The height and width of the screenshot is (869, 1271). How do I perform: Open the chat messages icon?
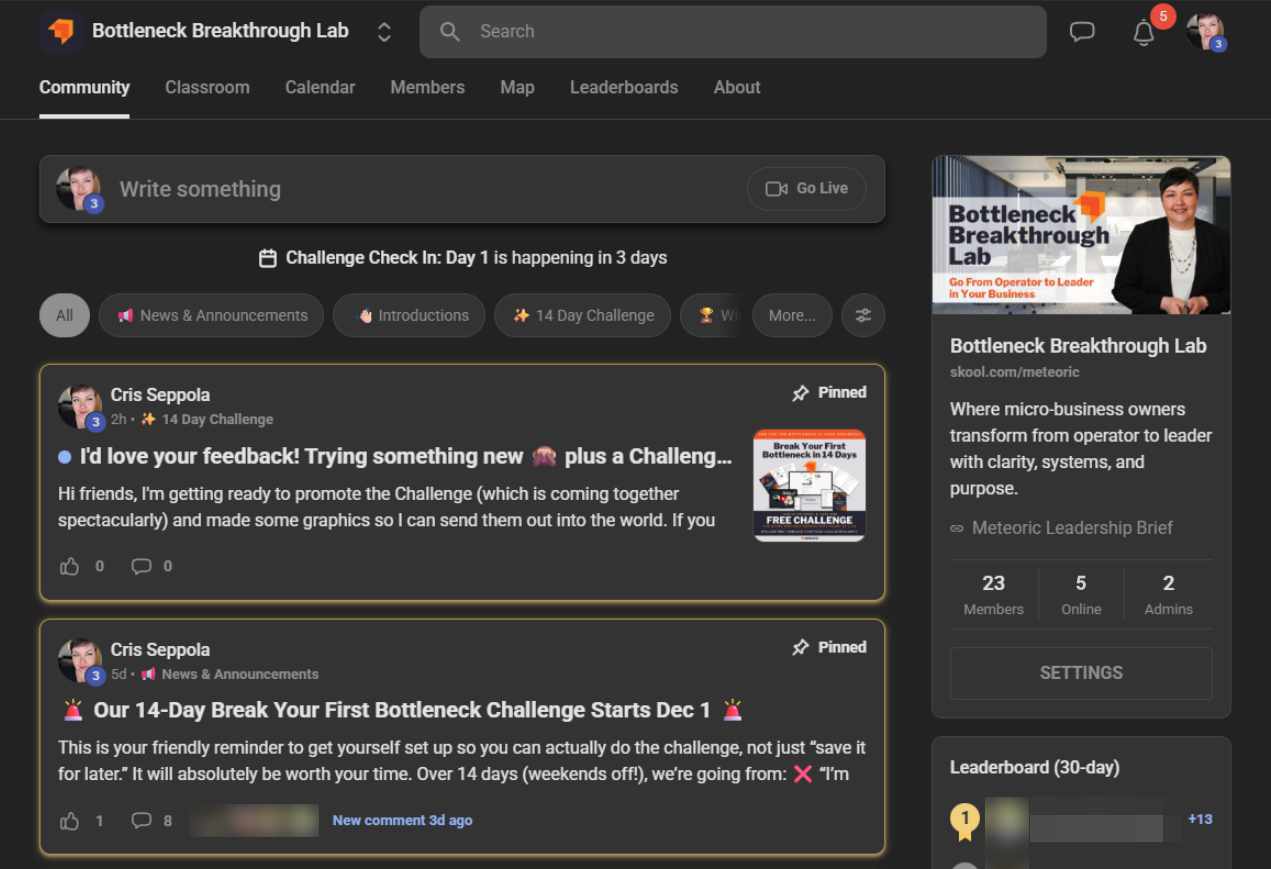pyautogui.click(x=1082, y=32)
